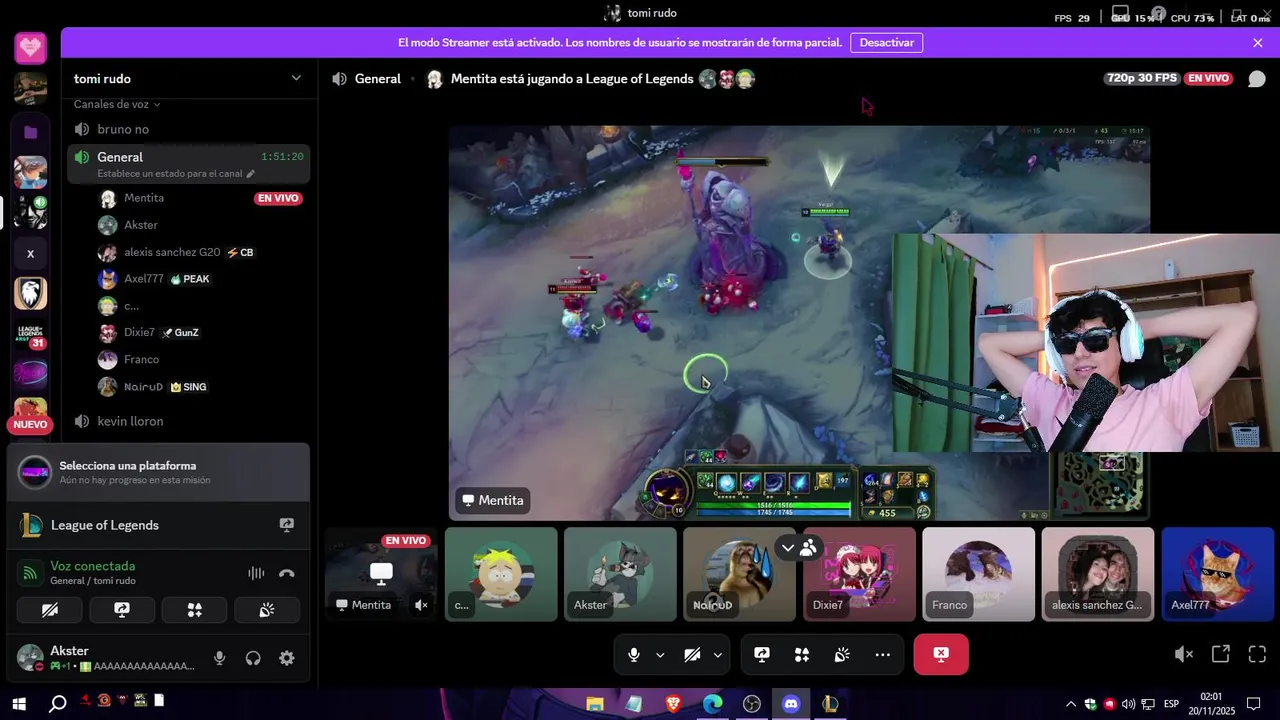Open the pink heart server icon
This screenshot has width=1280, height=720.
point(30,47)
